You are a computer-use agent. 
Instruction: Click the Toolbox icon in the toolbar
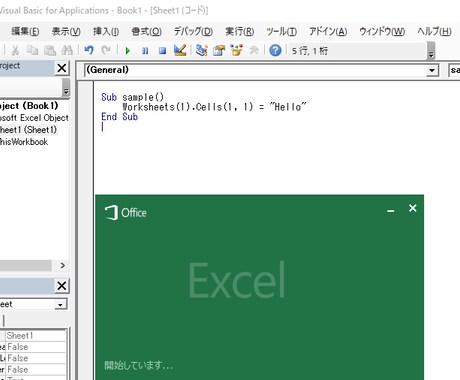254,50
